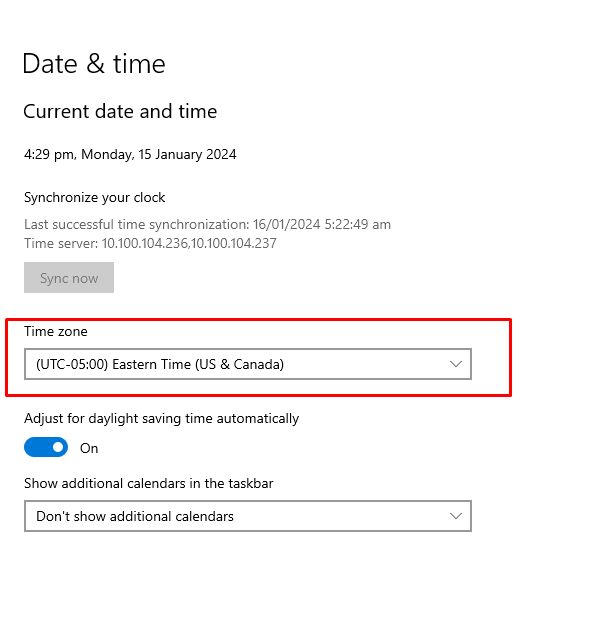The image size is (611, 637).
Task: Click the Don't show additional calendars text
Action: coord(135,517)
